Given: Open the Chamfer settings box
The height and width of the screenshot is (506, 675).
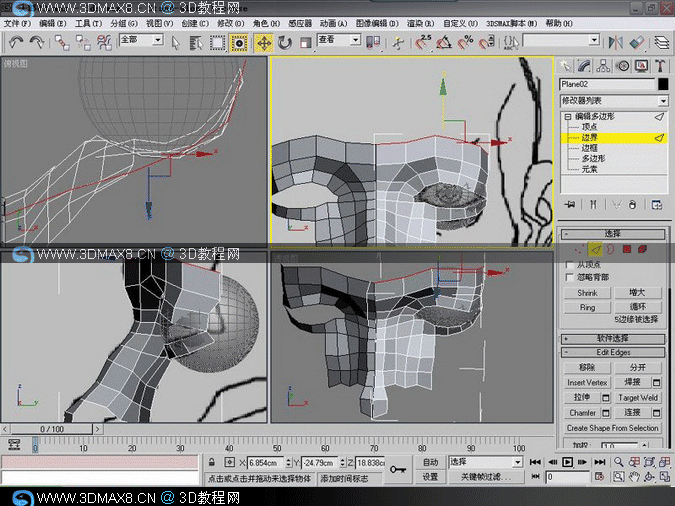Looking at the screenshot, I should [605, 413].
